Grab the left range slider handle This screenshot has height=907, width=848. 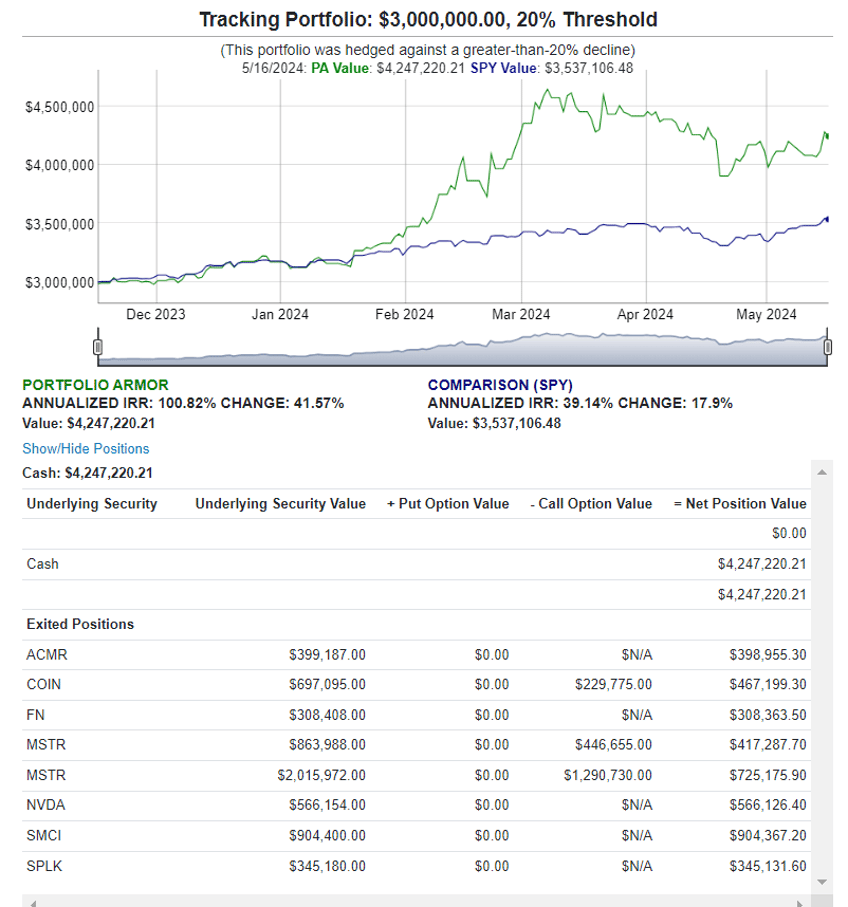(x=98, y=346)
